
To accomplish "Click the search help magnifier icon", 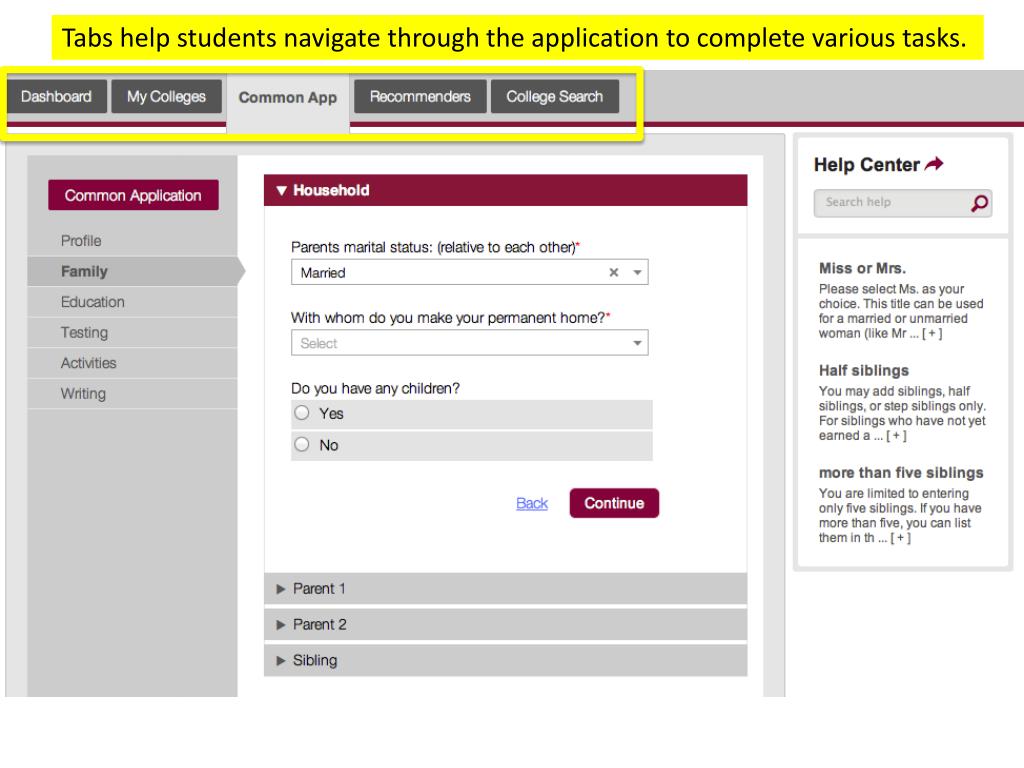I will 979,203.
